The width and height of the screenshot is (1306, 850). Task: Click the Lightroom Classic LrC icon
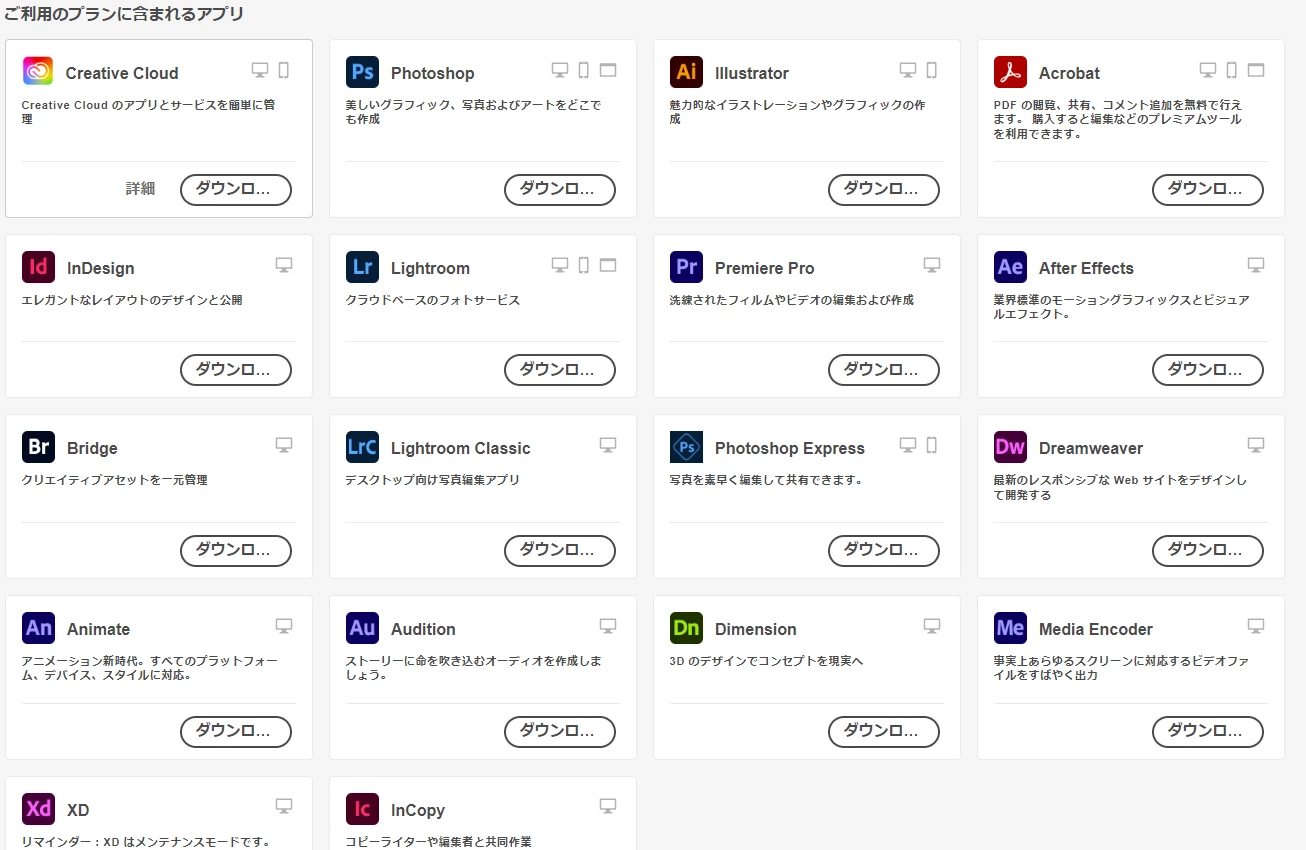point(362,447)
